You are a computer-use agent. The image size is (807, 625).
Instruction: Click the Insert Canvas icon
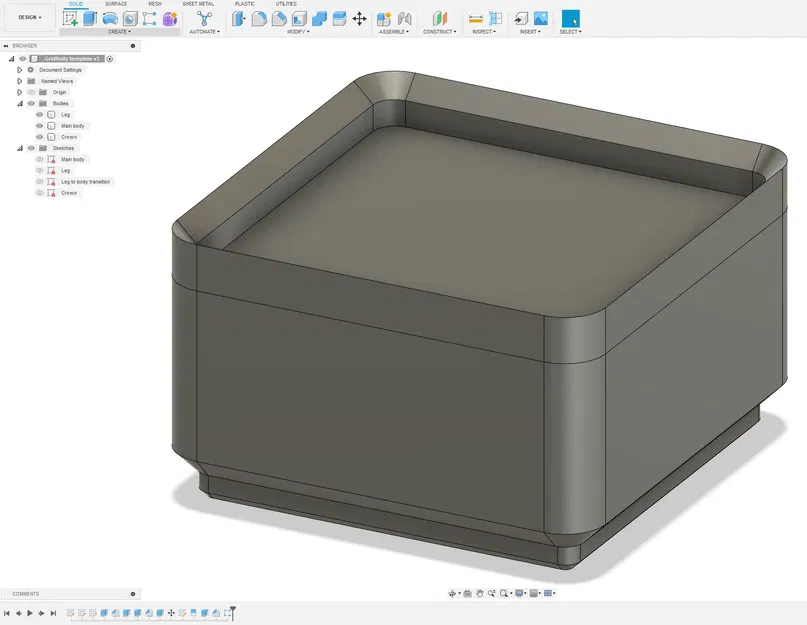pyautogui.click(x=539, y=17)
